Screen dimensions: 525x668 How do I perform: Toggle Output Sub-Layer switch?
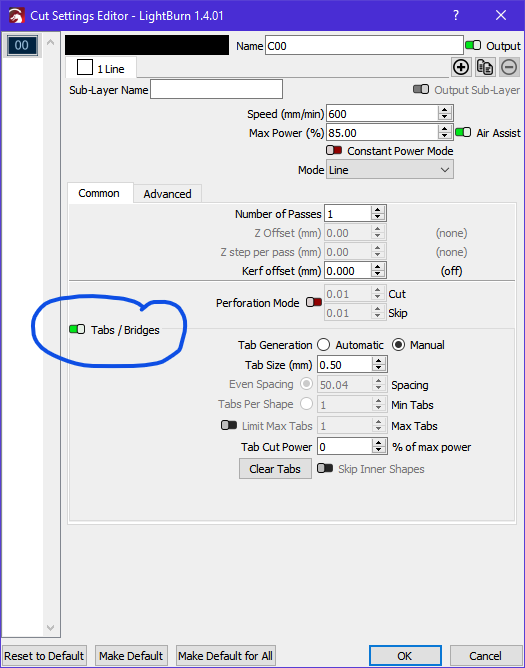(x=421, y=89)
